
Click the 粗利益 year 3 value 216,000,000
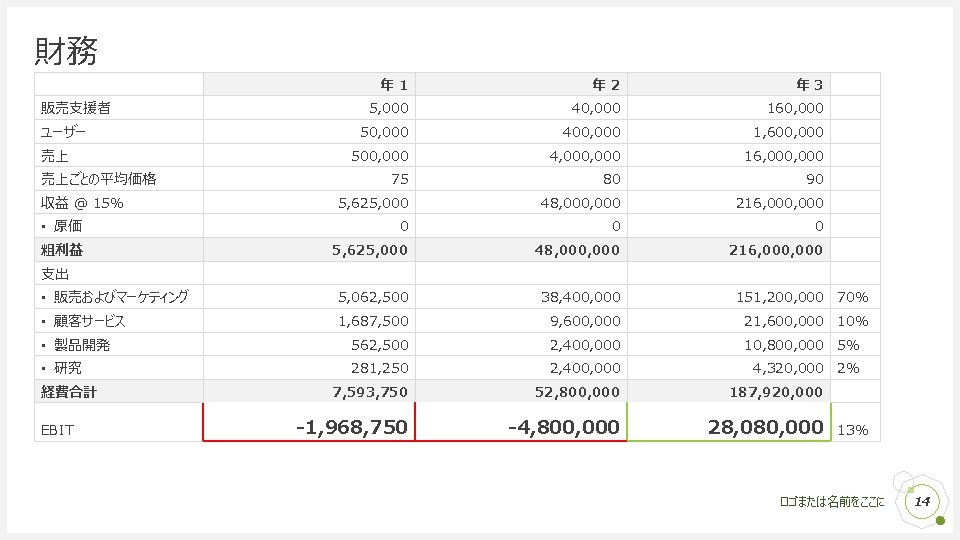click(776, 250)
